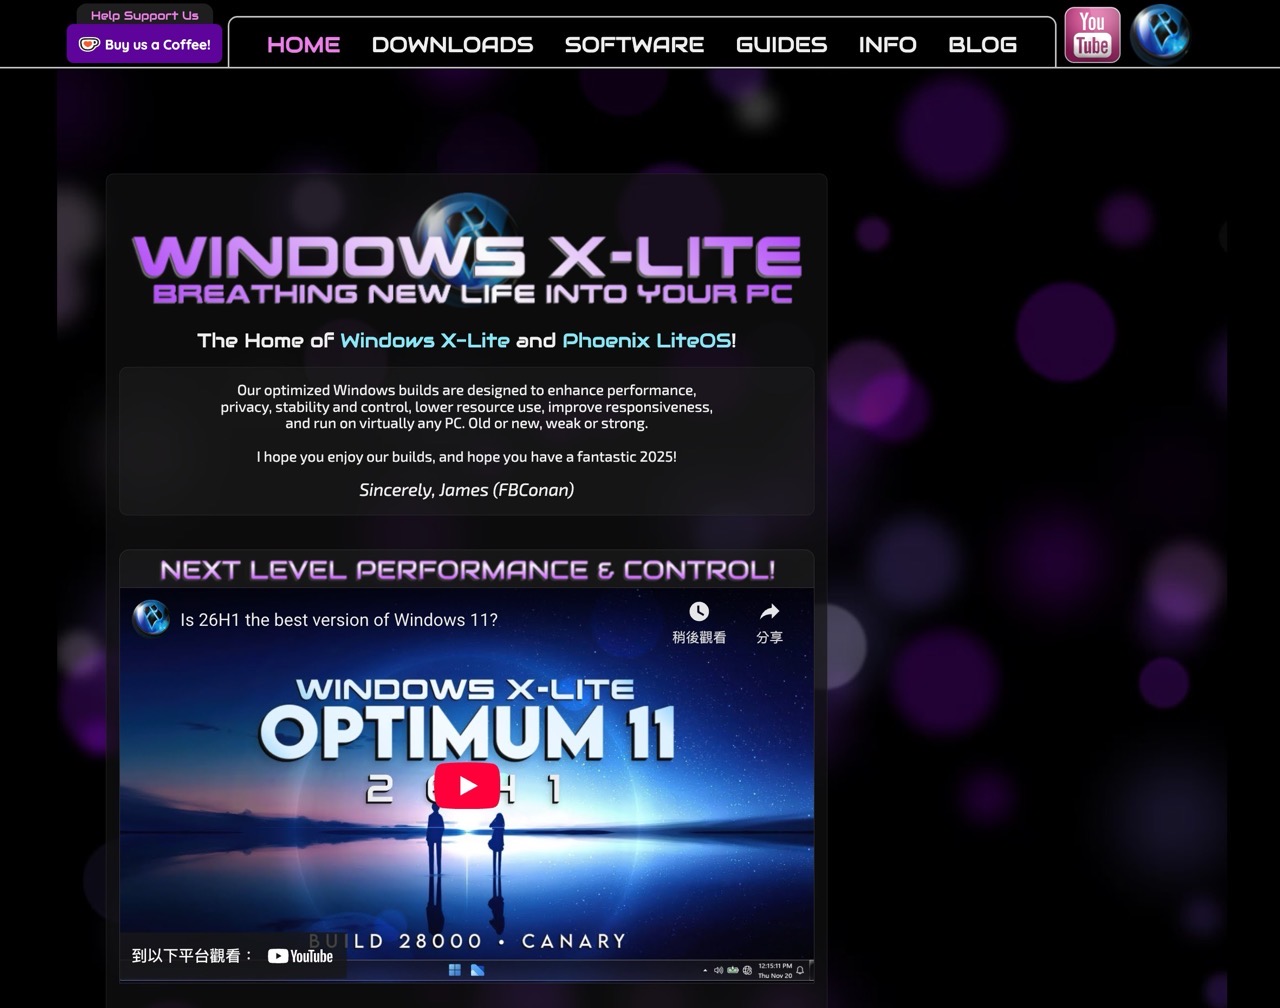Click the video title 'Is 26H1 the best version'
This screenshot has width=1280, height=1008.
click(x=339, y=620)
